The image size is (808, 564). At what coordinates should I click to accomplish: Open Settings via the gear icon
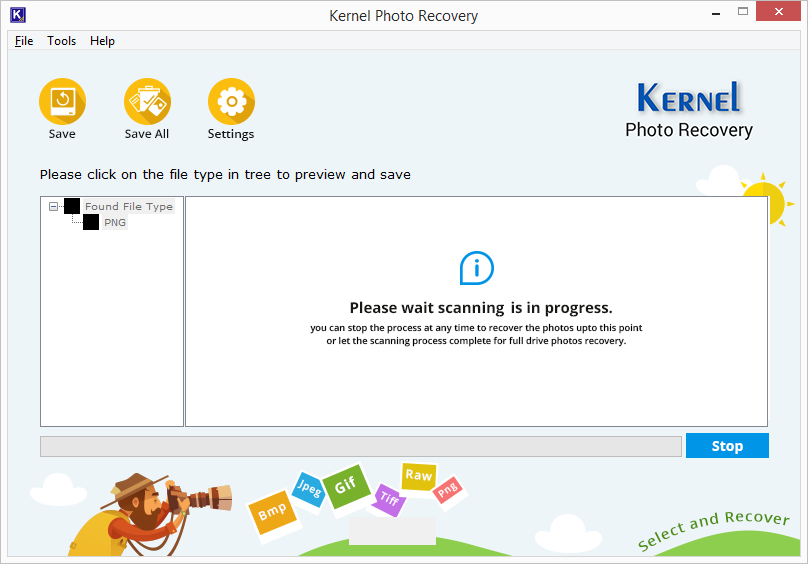[231, 102]
